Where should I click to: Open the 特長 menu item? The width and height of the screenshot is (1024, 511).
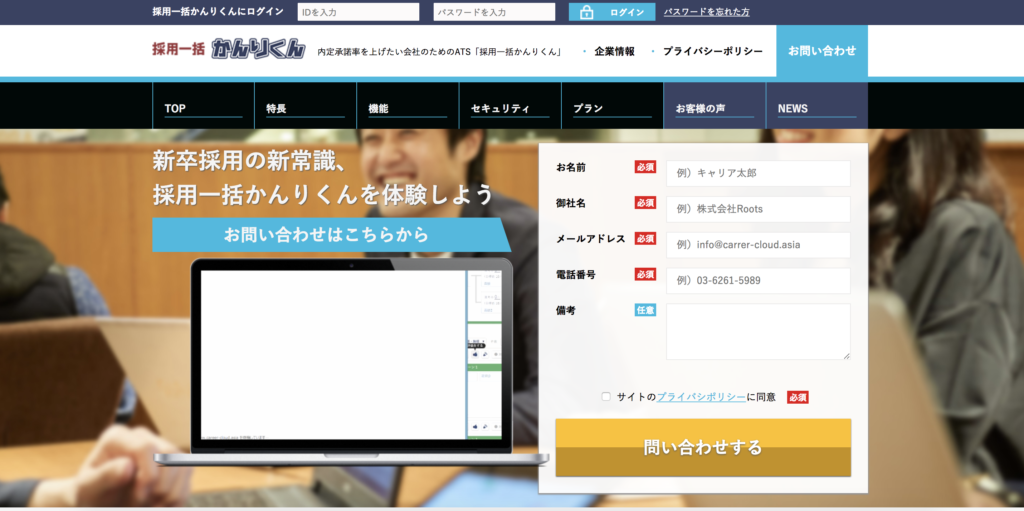tap(306, 106)
